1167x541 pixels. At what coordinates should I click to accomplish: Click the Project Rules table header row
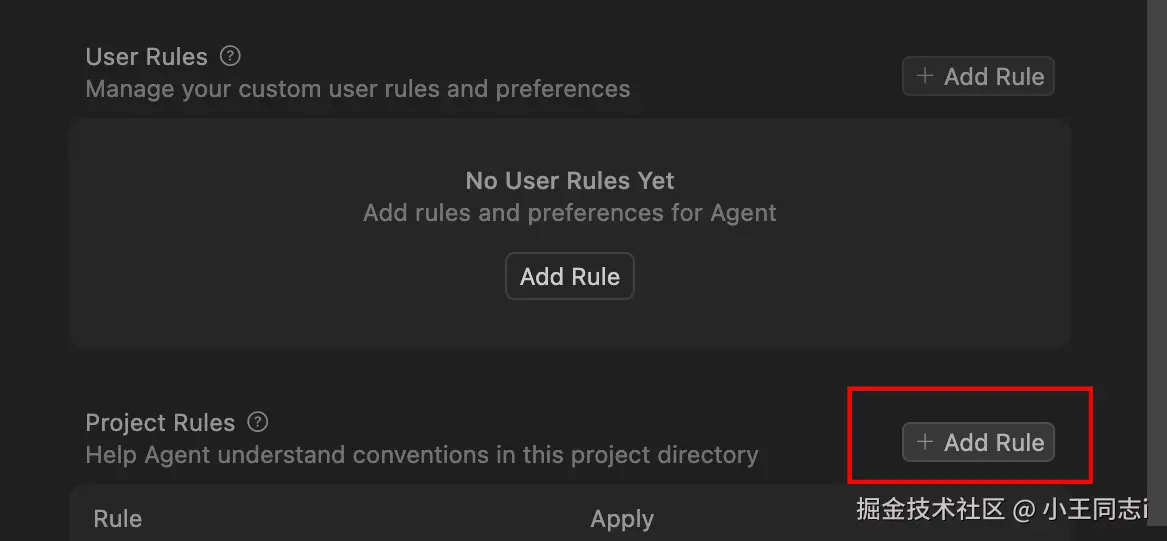400,519
